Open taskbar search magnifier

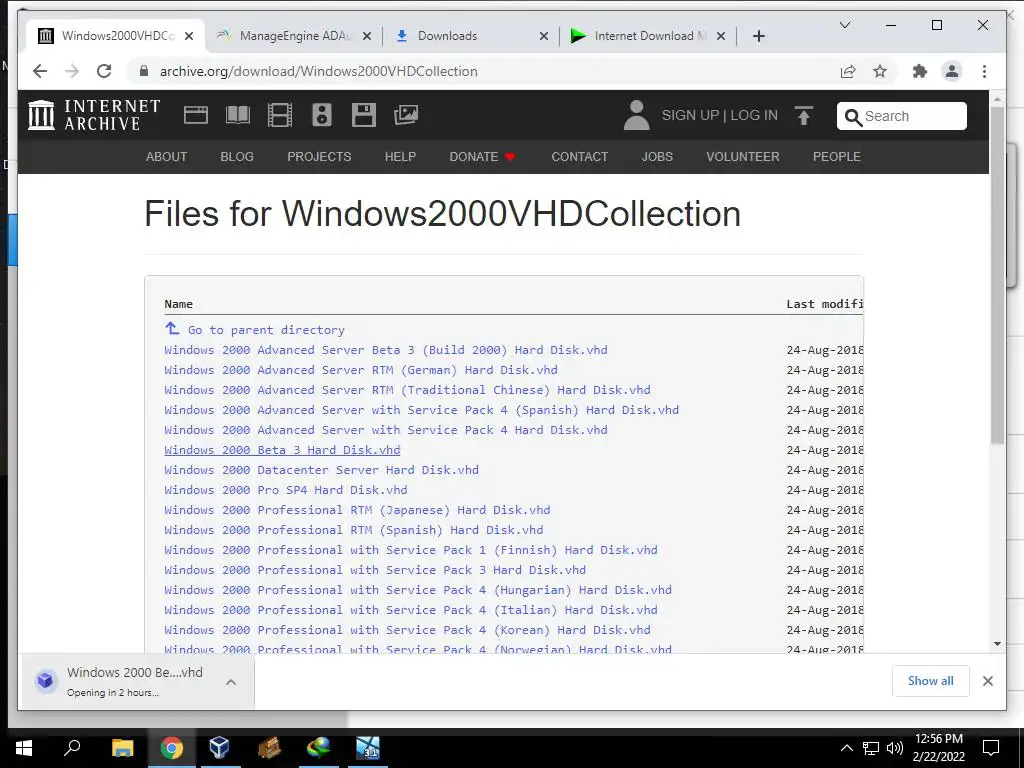pos(72,748)
